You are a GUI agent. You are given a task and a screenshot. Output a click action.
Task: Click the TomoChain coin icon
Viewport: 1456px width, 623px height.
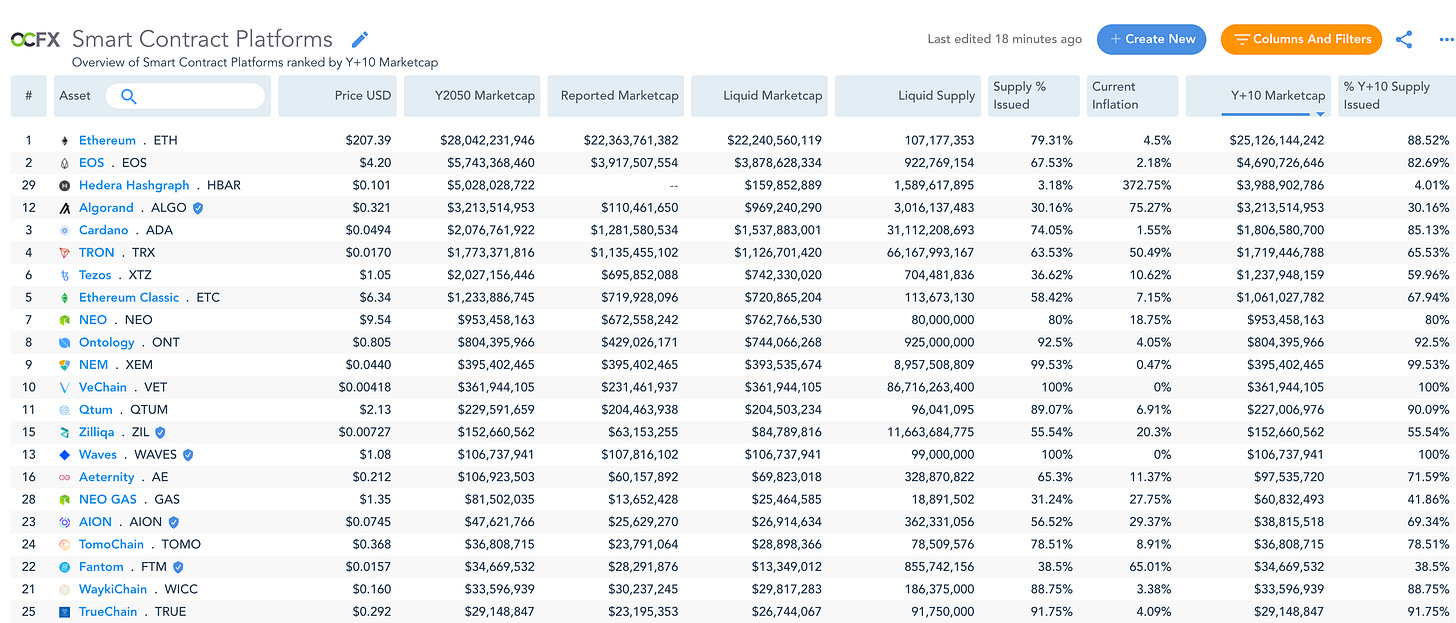pos(65,545)
